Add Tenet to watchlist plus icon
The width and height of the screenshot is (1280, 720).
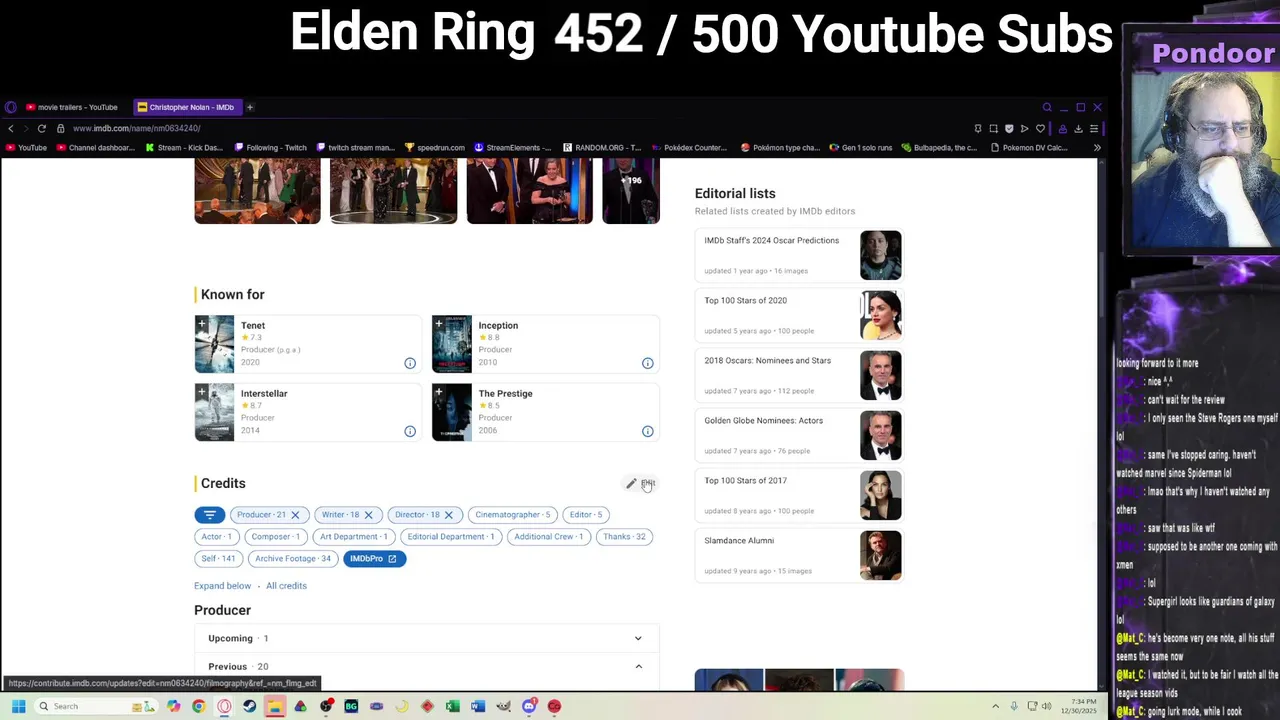(x=201, y=323)
